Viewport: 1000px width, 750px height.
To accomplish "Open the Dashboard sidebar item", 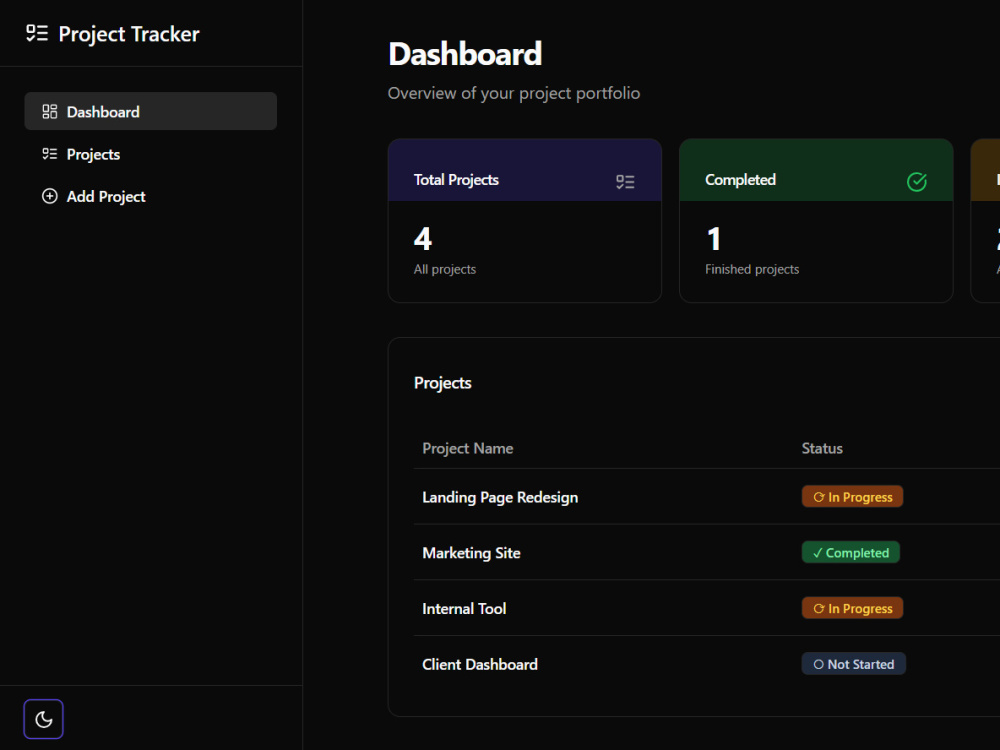I will click(151, 111).
